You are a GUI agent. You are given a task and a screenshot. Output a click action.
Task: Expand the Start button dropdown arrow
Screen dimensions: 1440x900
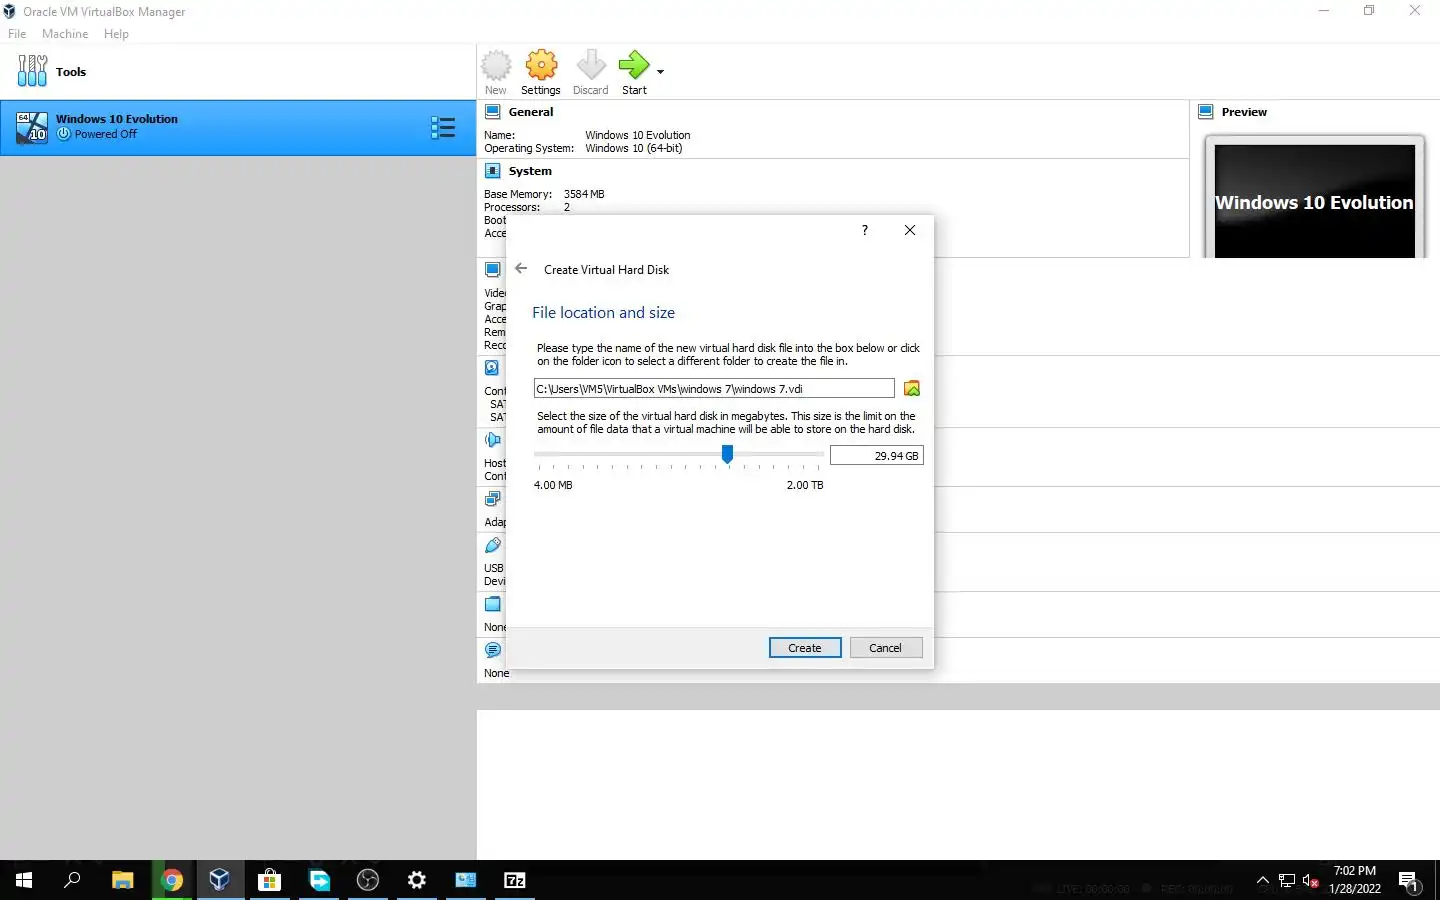click(x=660, y=72)
